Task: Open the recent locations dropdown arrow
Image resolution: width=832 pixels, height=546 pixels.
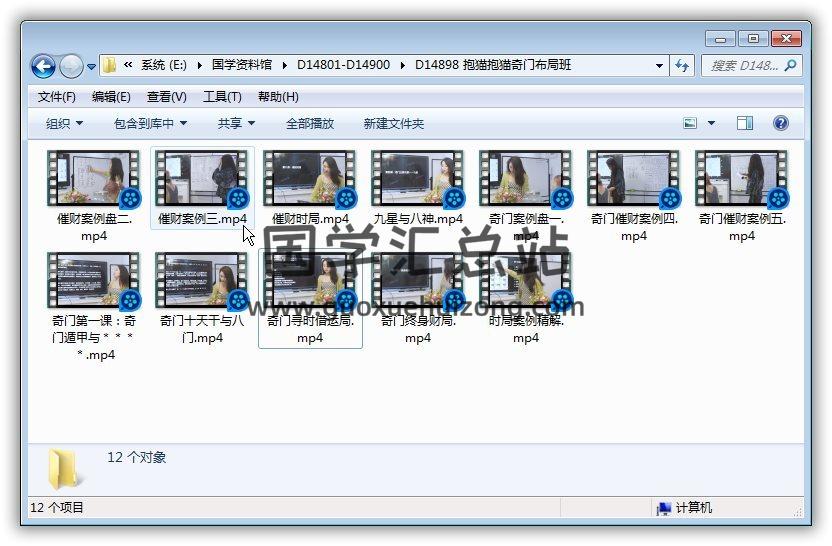Action: pos(91,67)
